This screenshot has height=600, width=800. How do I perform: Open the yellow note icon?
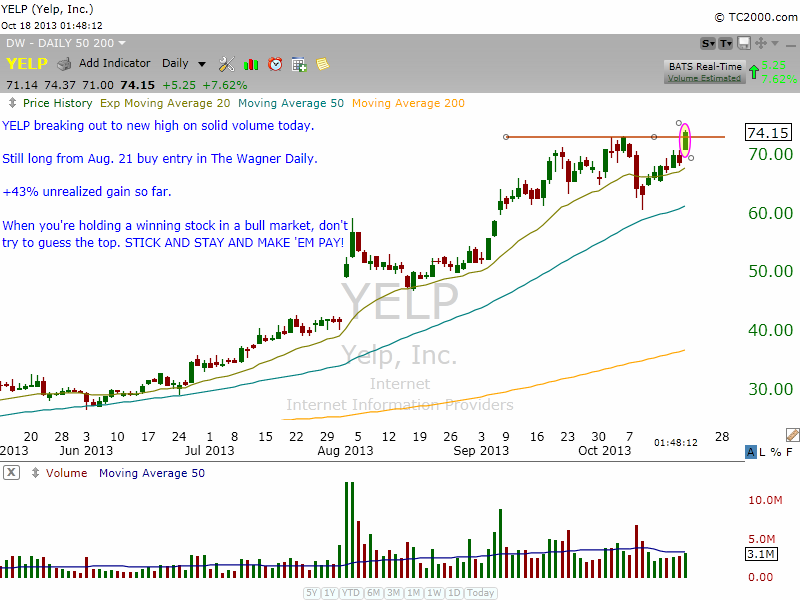click(x=322, y=64)
